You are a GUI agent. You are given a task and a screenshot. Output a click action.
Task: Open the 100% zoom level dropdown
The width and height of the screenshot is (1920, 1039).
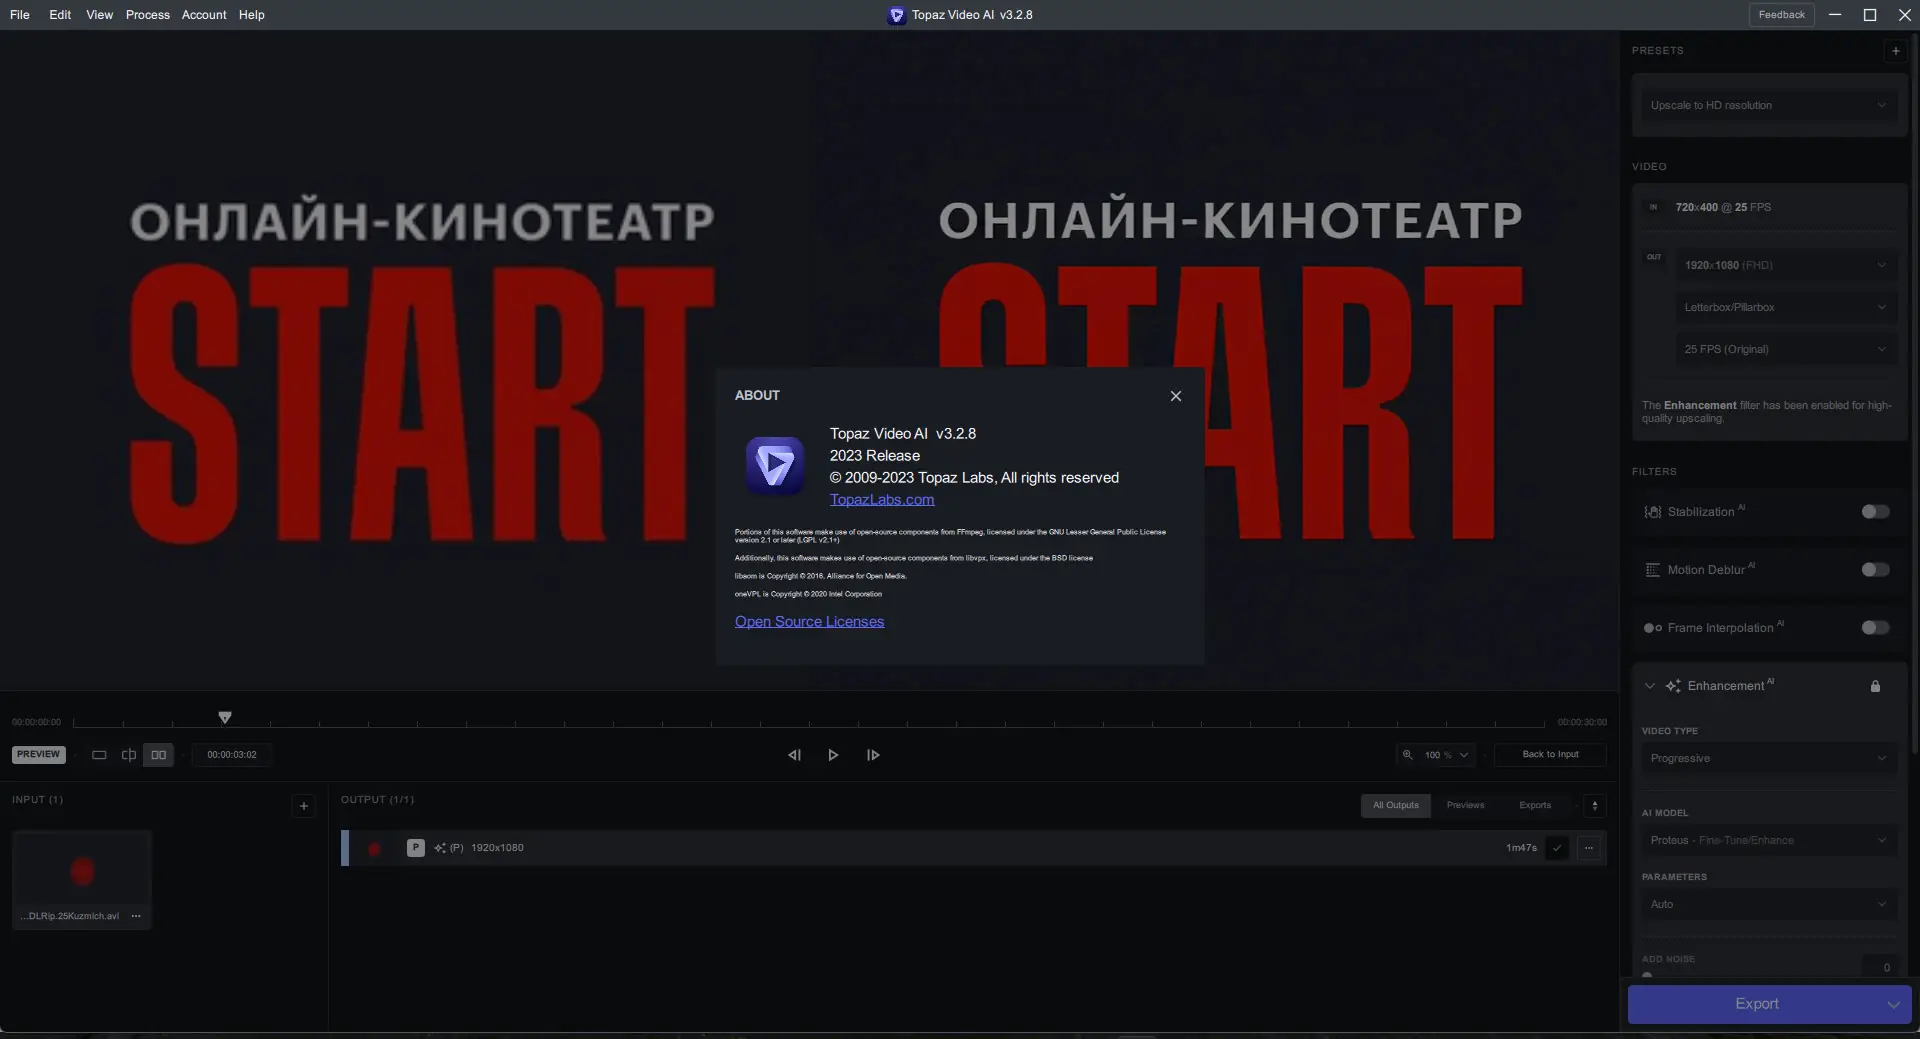pos(1446,755)
